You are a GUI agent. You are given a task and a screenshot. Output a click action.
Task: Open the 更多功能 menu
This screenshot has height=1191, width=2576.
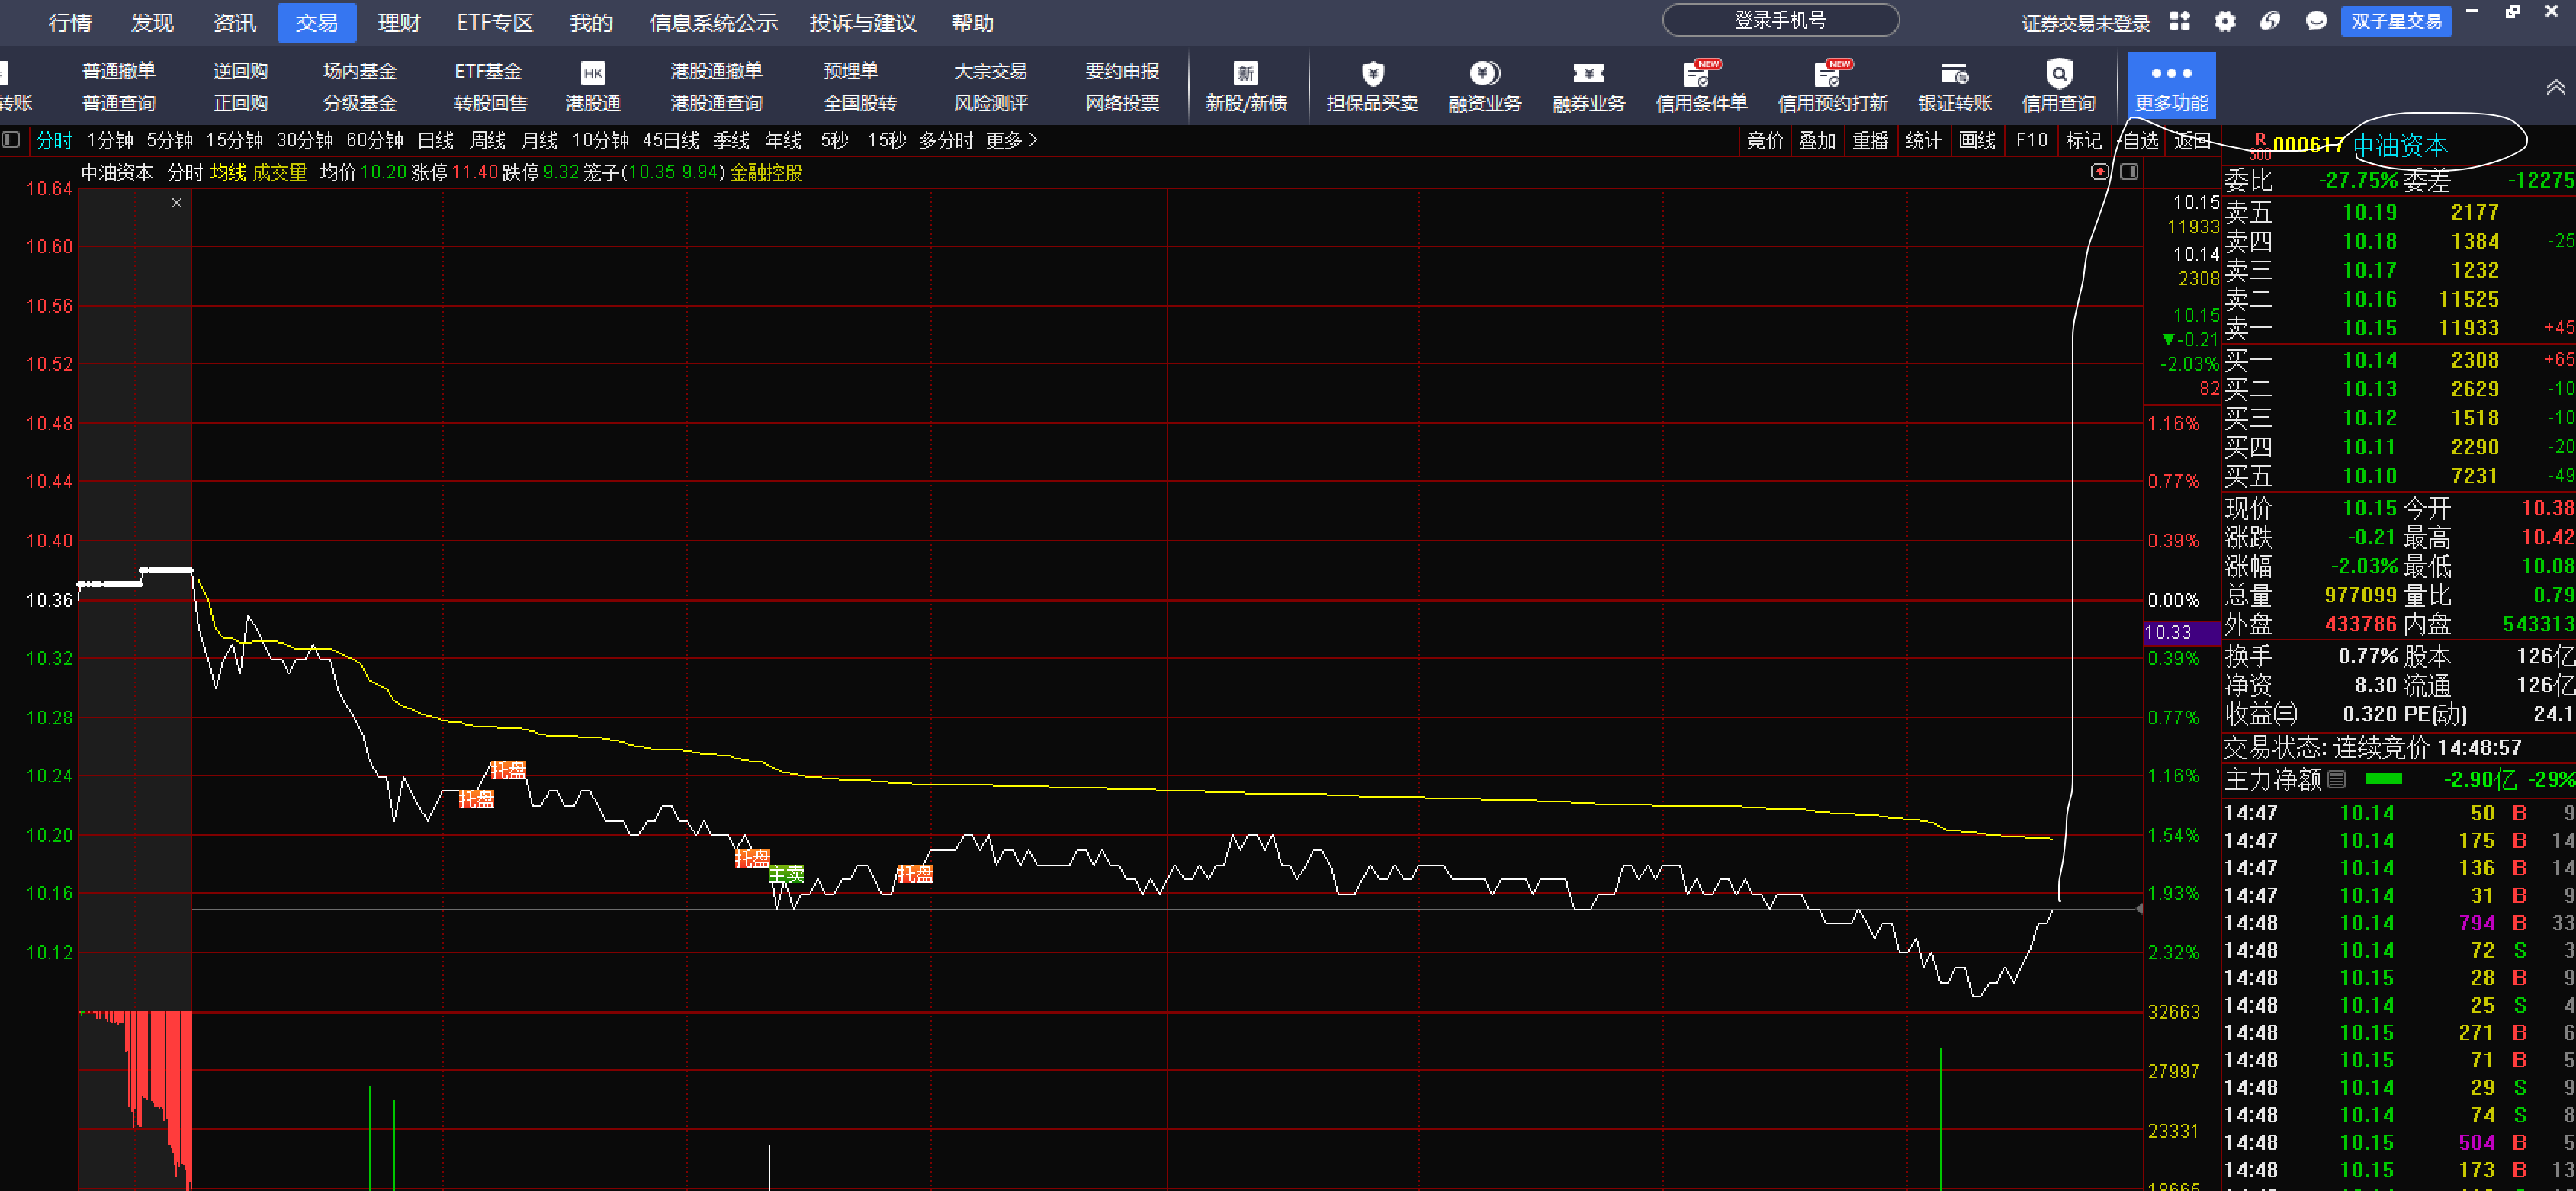[2171, 86]
